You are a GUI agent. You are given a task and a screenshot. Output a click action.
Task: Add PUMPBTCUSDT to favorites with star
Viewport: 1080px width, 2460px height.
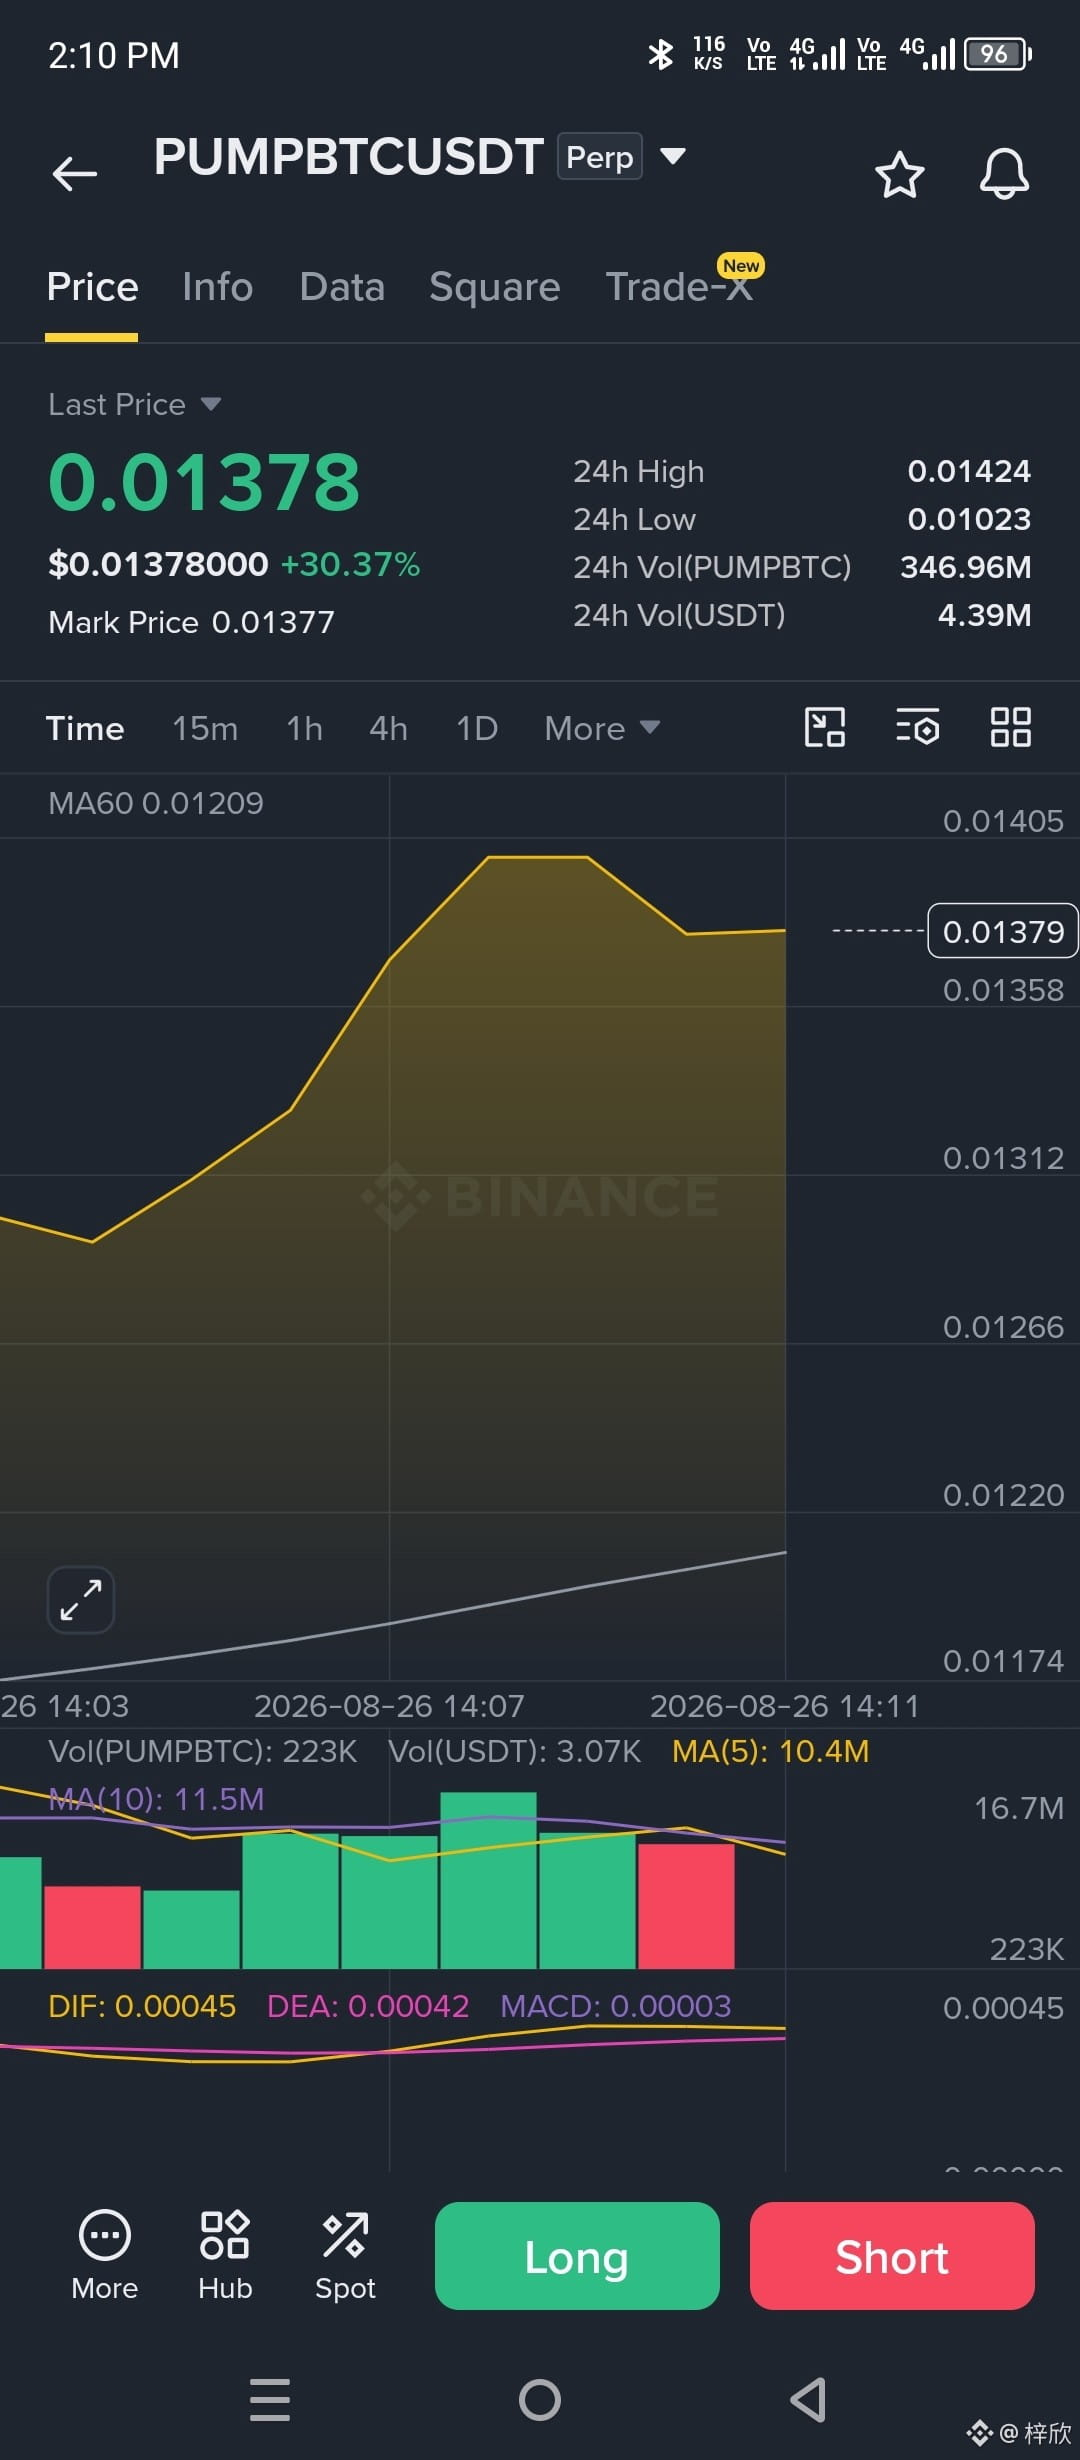click(899, 175)
